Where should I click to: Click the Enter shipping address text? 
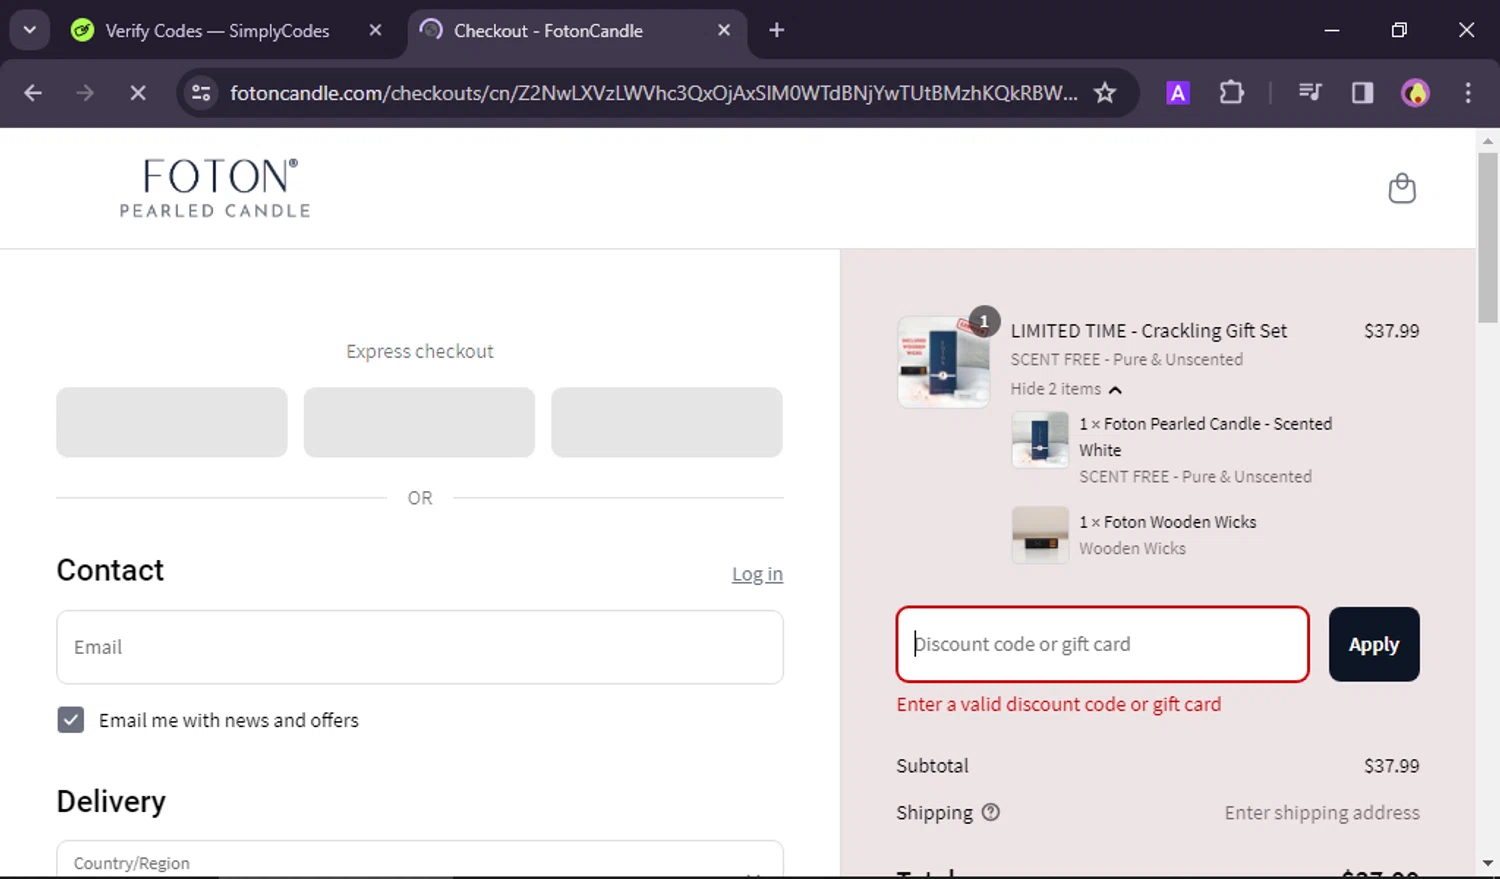point(1322,813)
